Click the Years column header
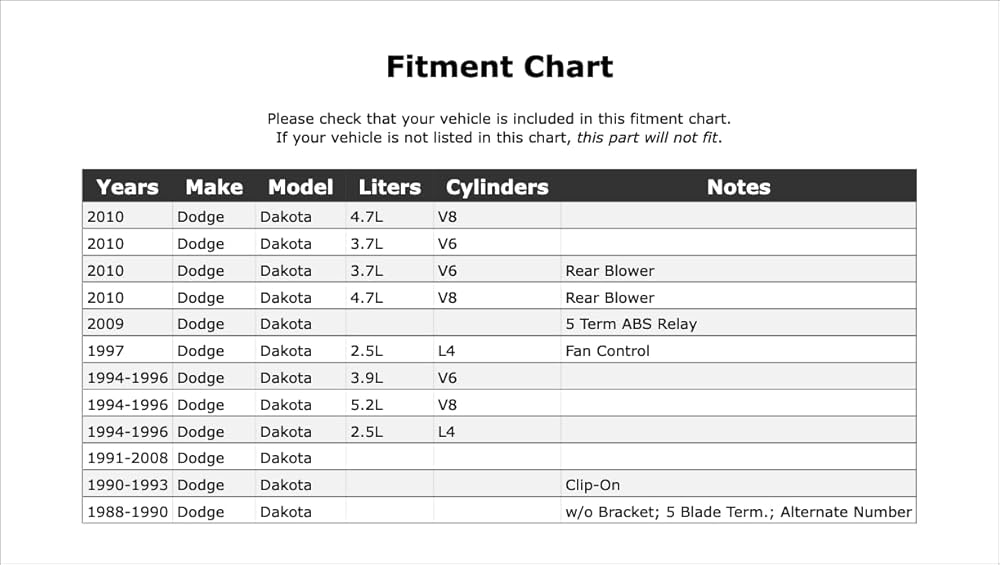Image resolution: width=1000 pixels, height=565 pixels. pyautogui.click(x=127, y=187)
